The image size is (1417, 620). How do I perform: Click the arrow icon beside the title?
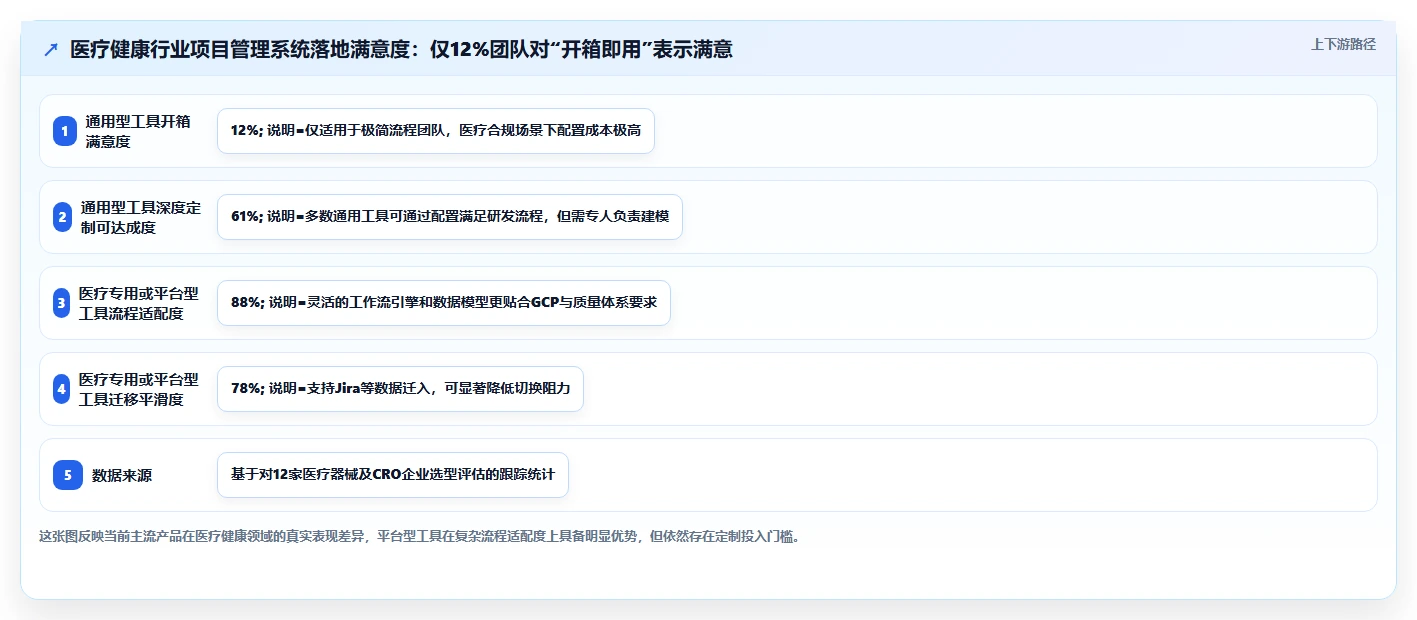point(51,50)
